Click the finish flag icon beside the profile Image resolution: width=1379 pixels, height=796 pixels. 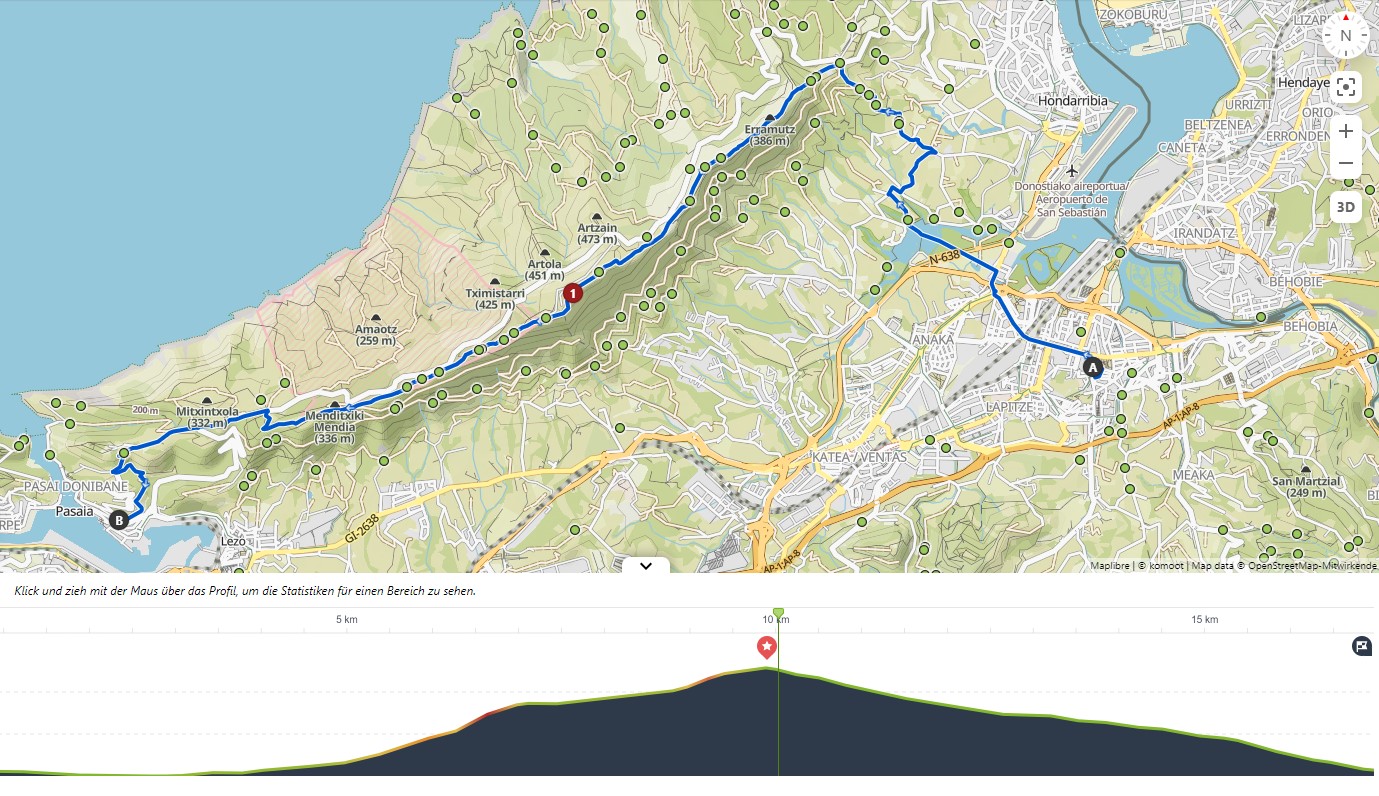coord(1362,646)
